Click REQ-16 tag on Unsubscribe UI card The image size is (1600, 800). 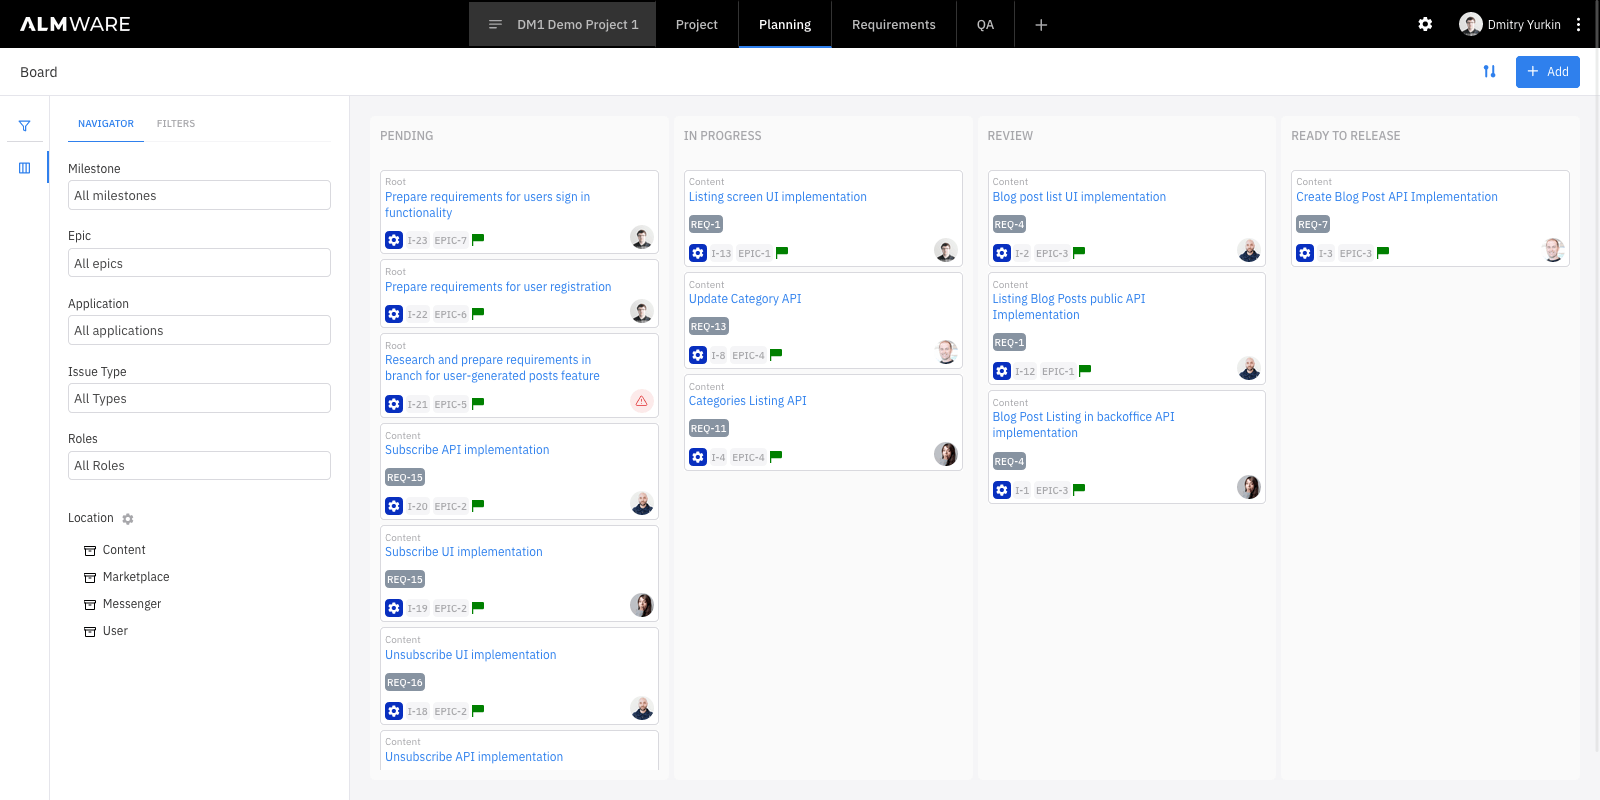pyautogui.click(x=405, y=682)
